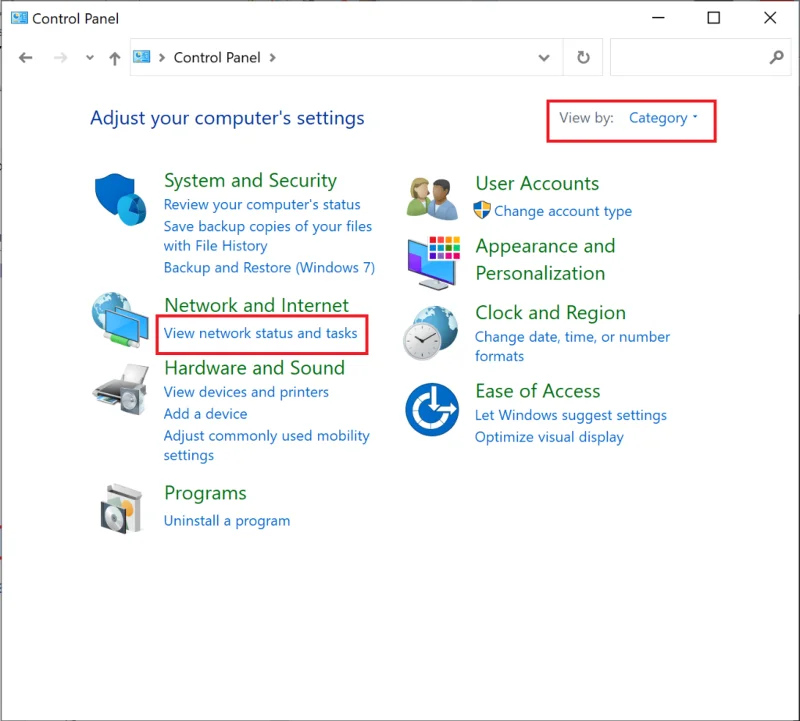Click Uninstall a program link
Screen dimensions: 800x721
[227, 521]
